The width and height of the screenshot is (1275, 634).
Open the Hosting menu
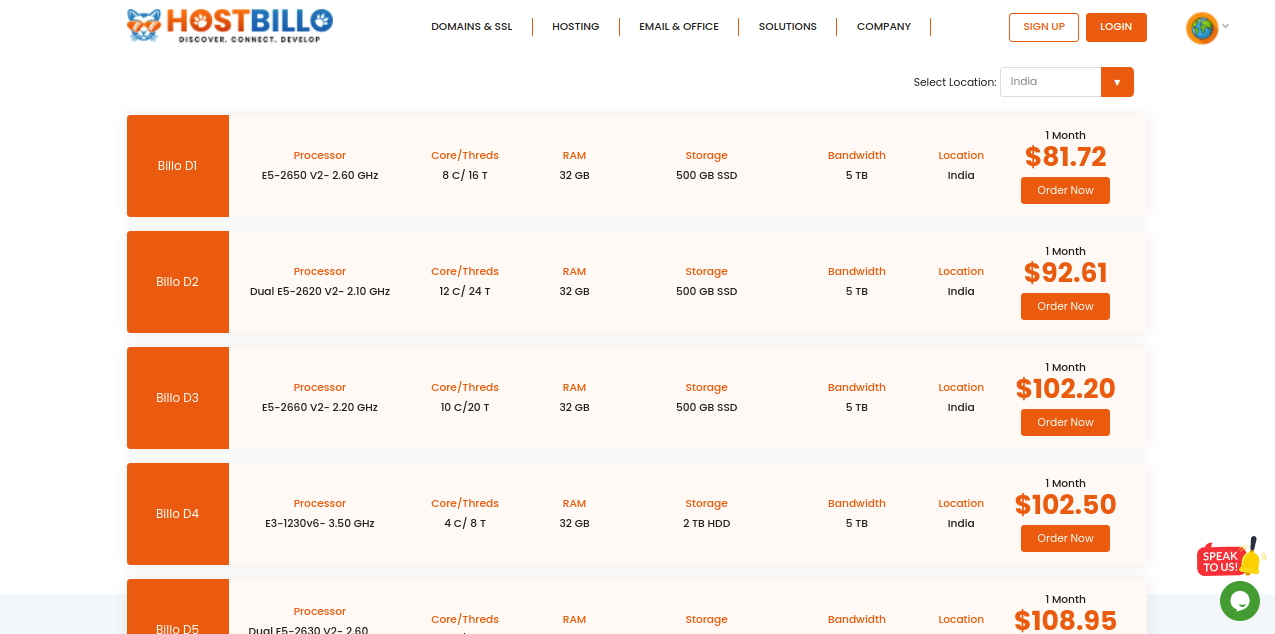[x=576, y=27]
